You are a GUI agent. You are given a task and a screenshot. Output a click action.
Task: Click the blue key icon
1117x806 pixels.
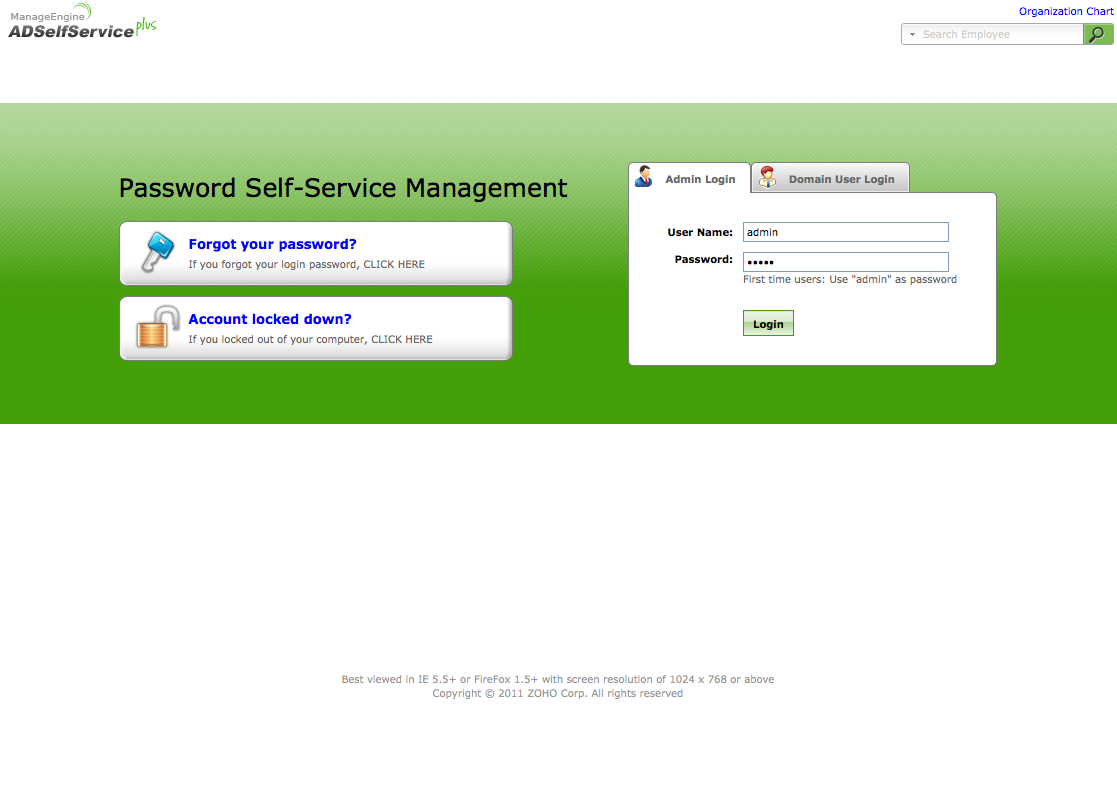[157, 252]
